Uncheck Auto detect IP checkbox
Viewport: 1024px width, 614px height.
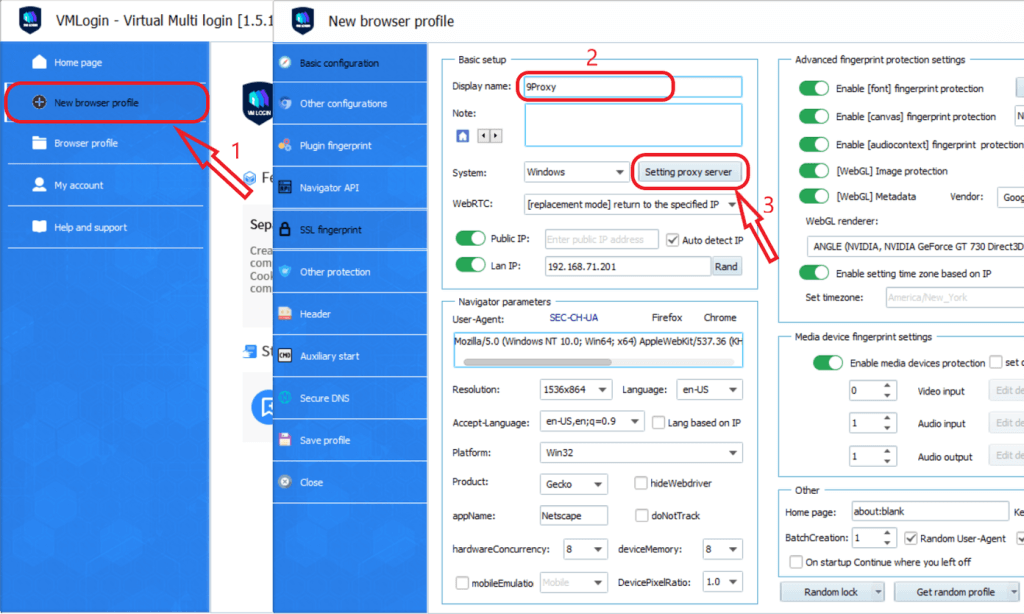pyautogui.click(x=672, y=240)
